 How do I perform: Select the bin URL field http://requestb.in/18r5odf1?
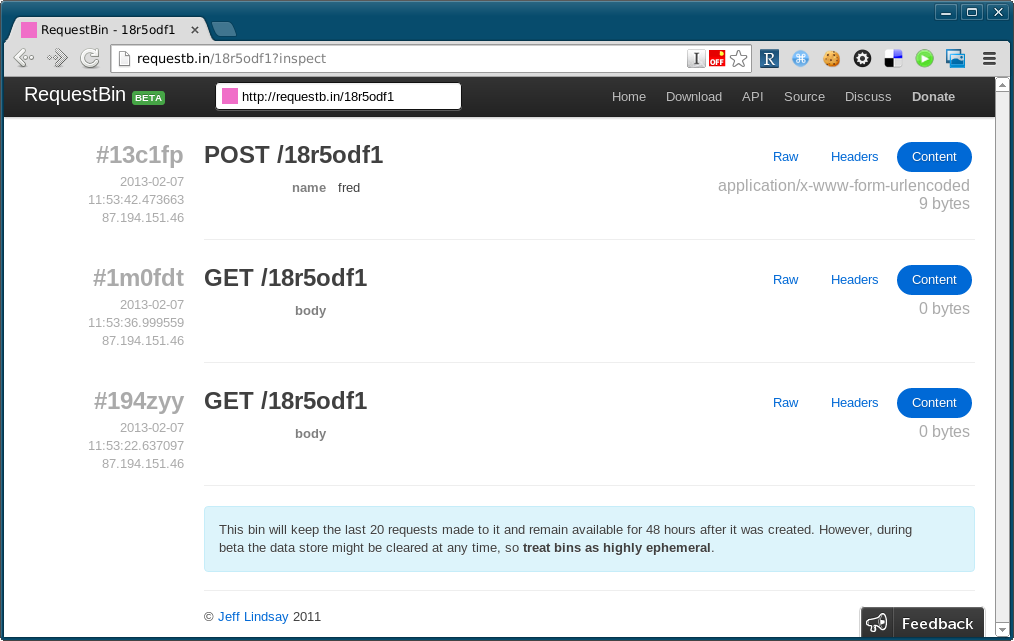click(x=338, y=96)
